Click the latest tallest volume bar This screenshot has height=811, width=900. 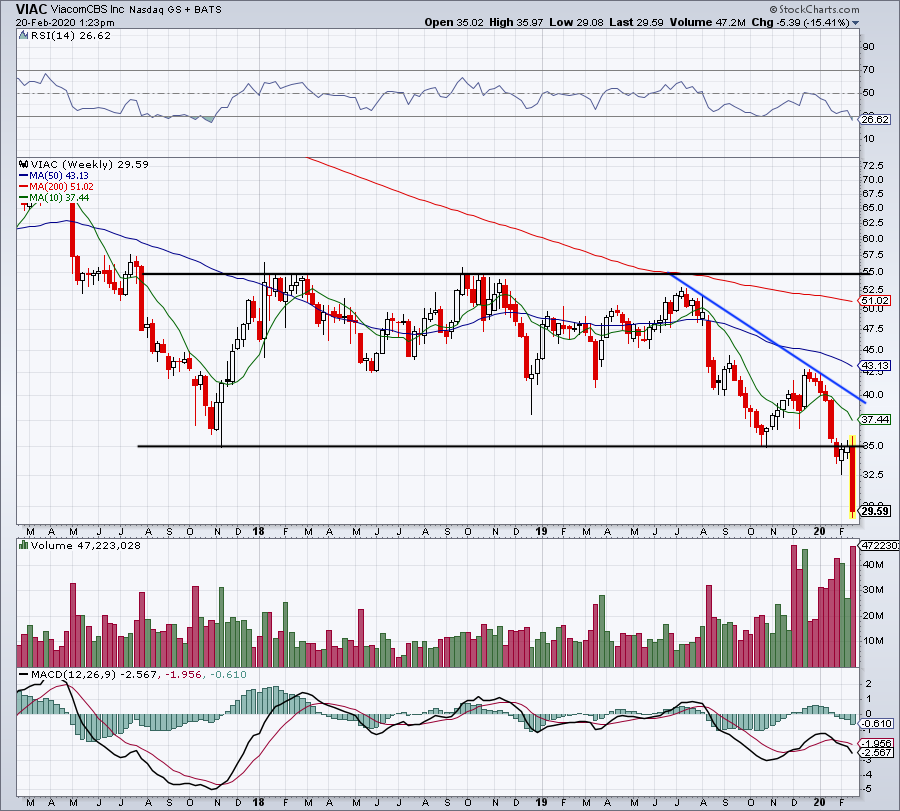[853, 607]
